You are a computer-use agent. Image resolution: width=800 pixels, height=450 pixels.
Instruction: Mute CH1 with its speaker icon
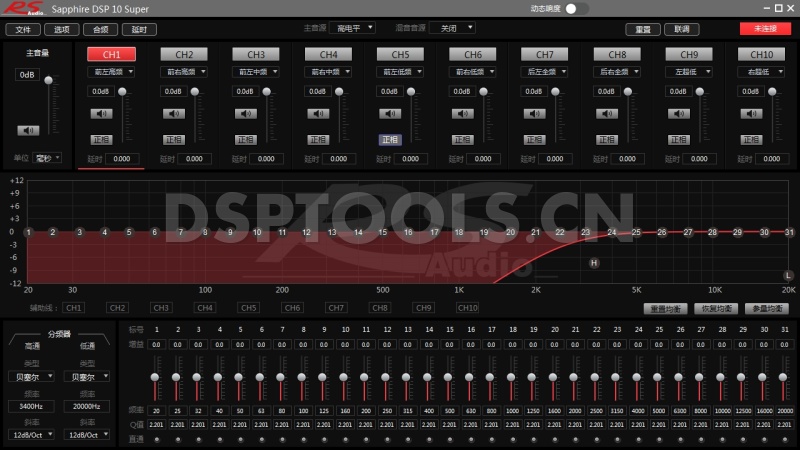101,113
